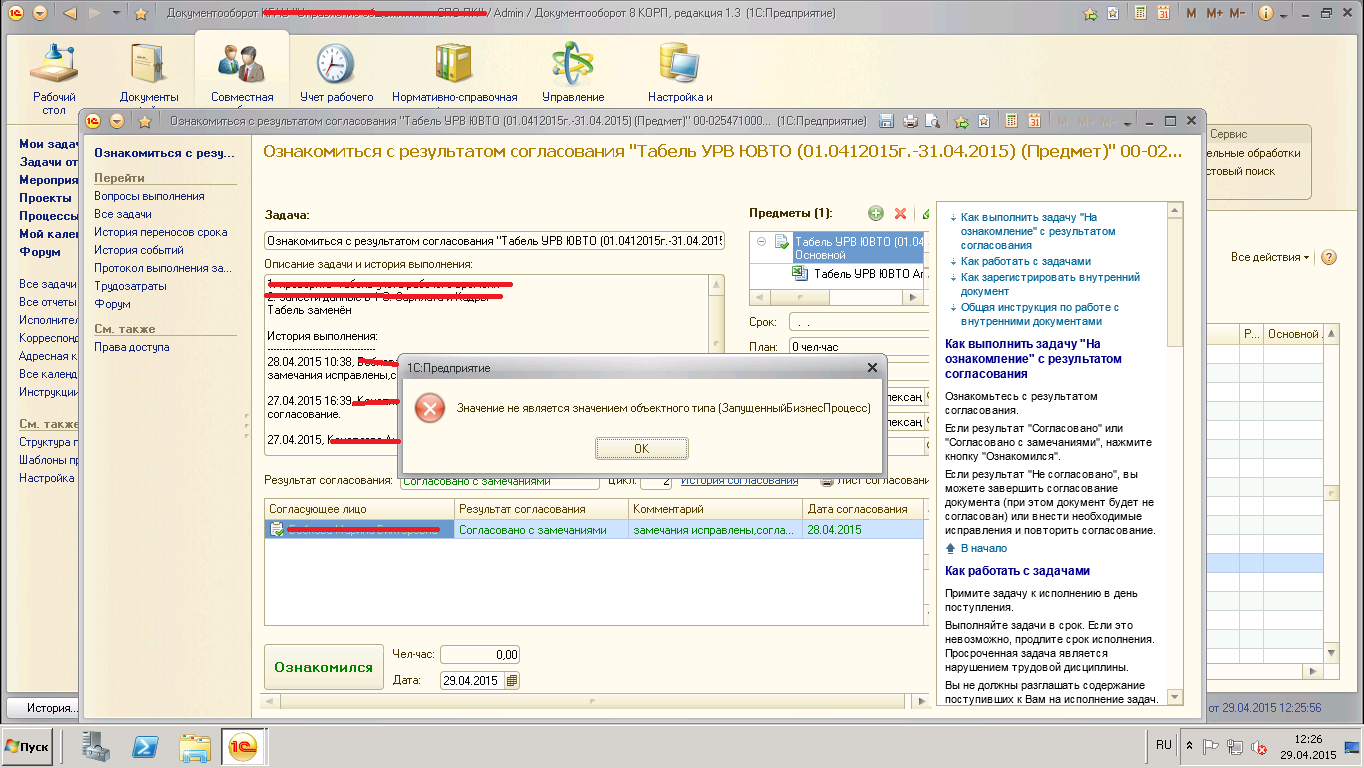Click OK in the error dialog
The height and width of the screenshot is (768, 1364).
[641, 448]
